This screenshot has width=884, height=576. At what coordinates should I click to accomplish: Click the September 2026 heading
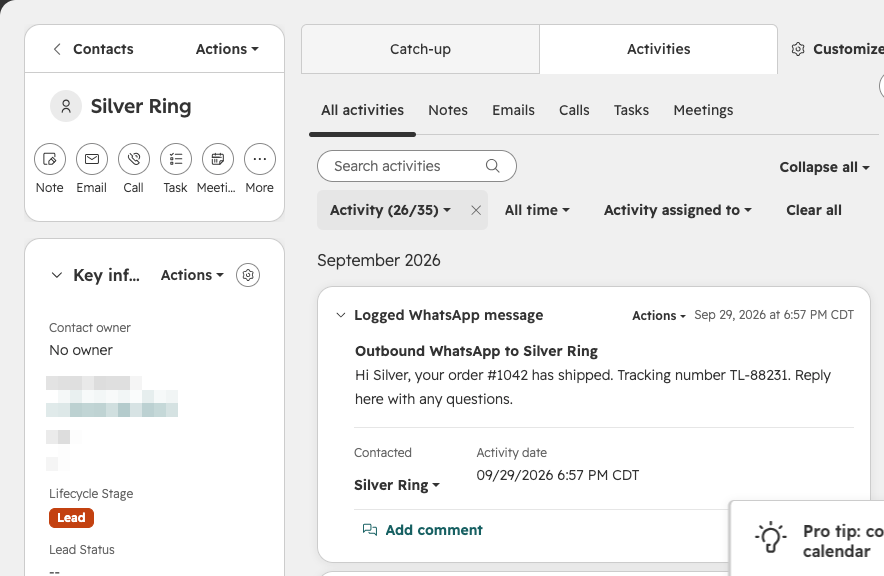coord(379,260)
